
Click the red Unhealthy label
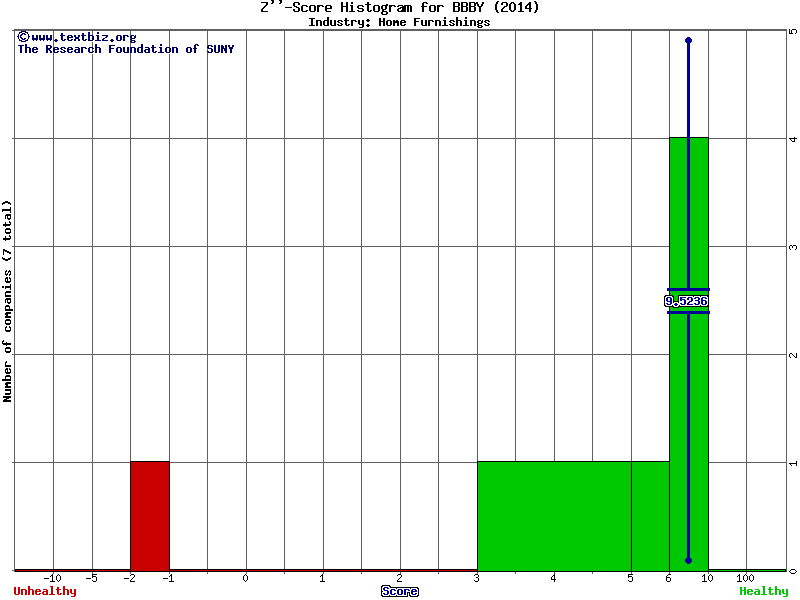[45, 591]
